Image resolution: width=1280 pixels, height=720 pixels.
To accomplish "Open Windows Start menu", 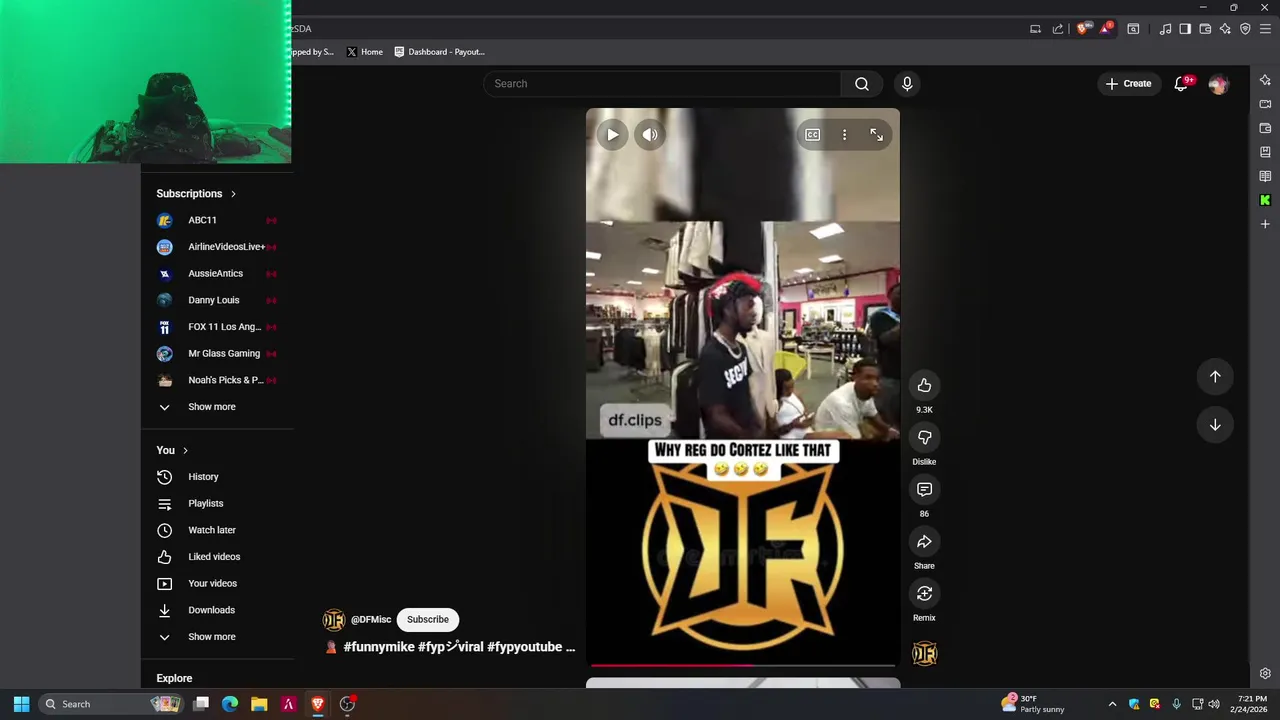I will point(21,704).
